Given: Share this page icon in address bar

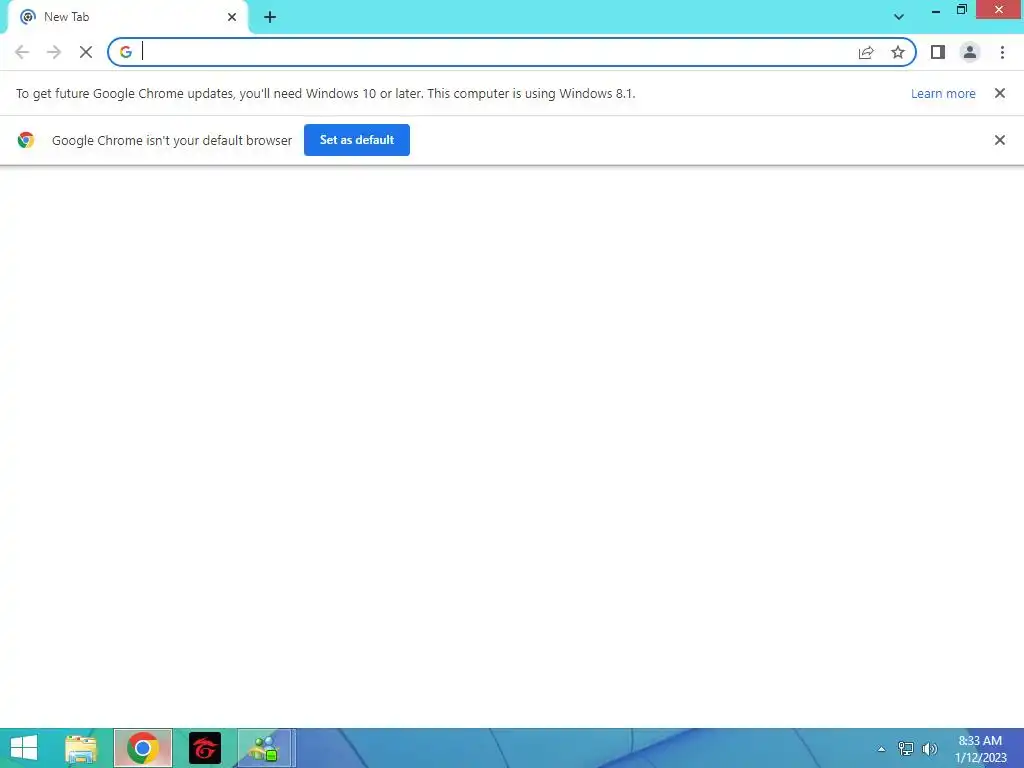Looking at the screenshot, I should pyautogui.click(x=866, y=52).
